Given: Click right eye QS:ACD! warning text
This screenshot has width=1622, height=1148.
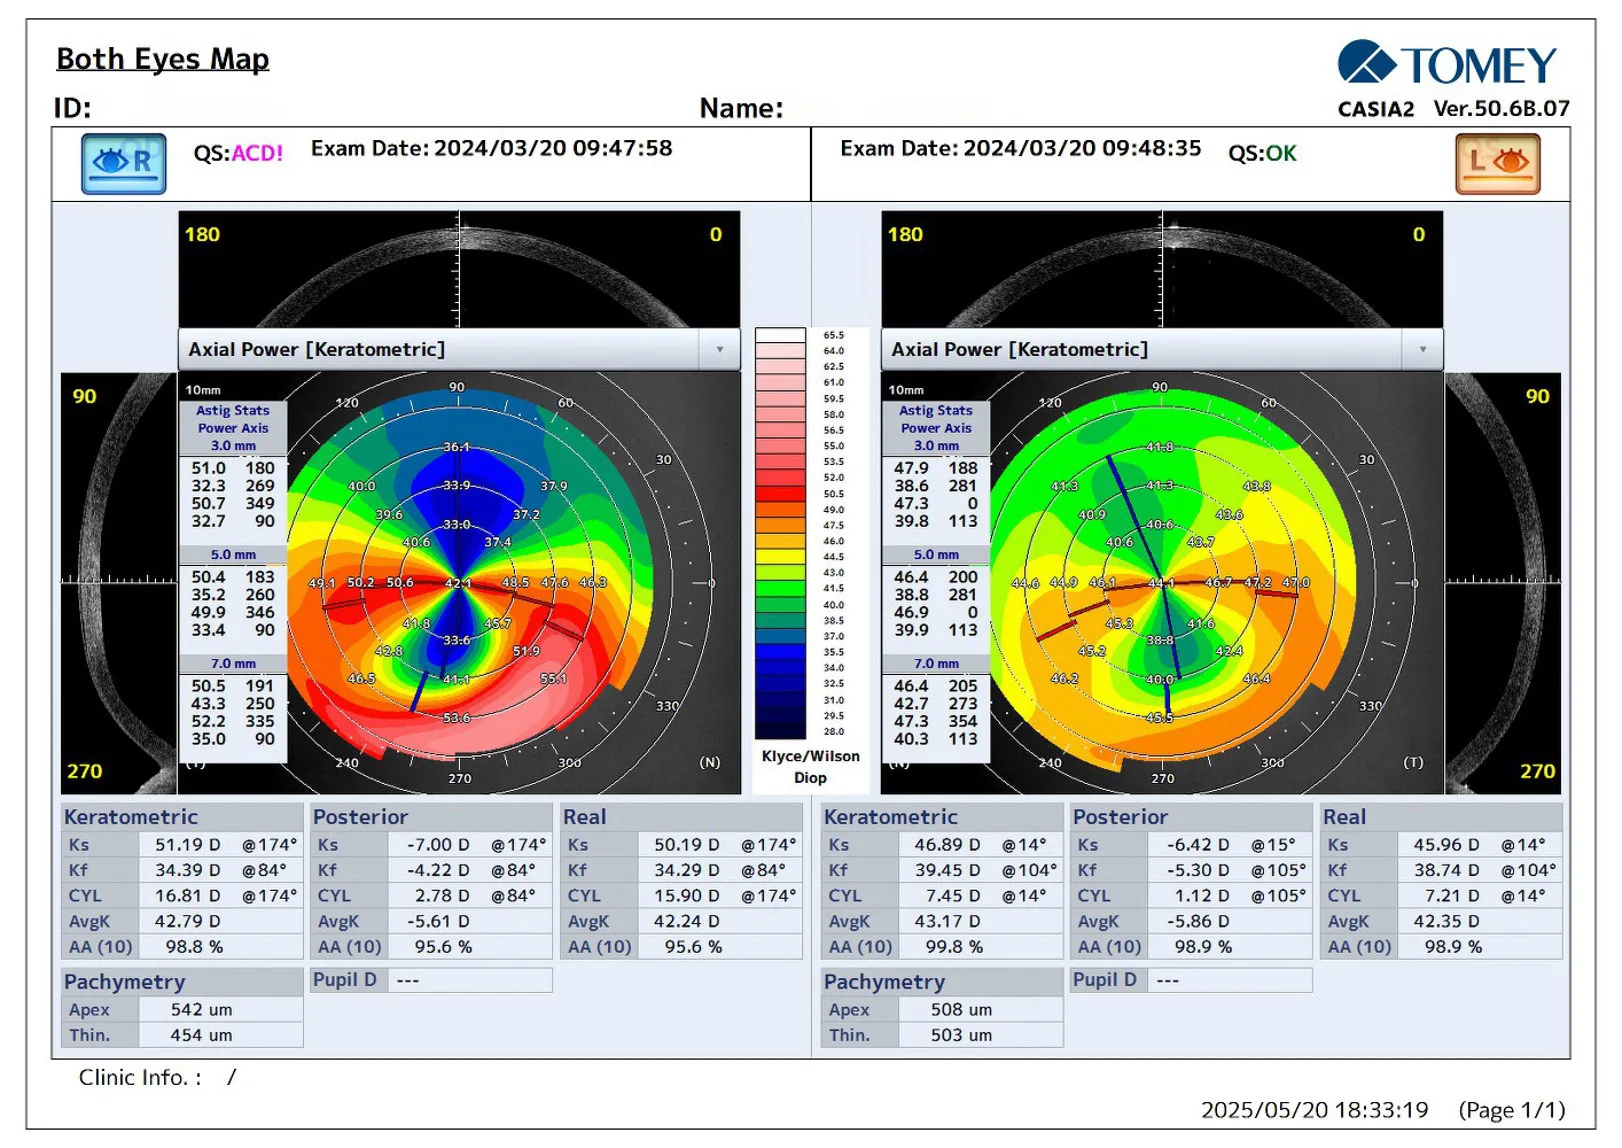Looking at the screenshot, I should 238,153.
